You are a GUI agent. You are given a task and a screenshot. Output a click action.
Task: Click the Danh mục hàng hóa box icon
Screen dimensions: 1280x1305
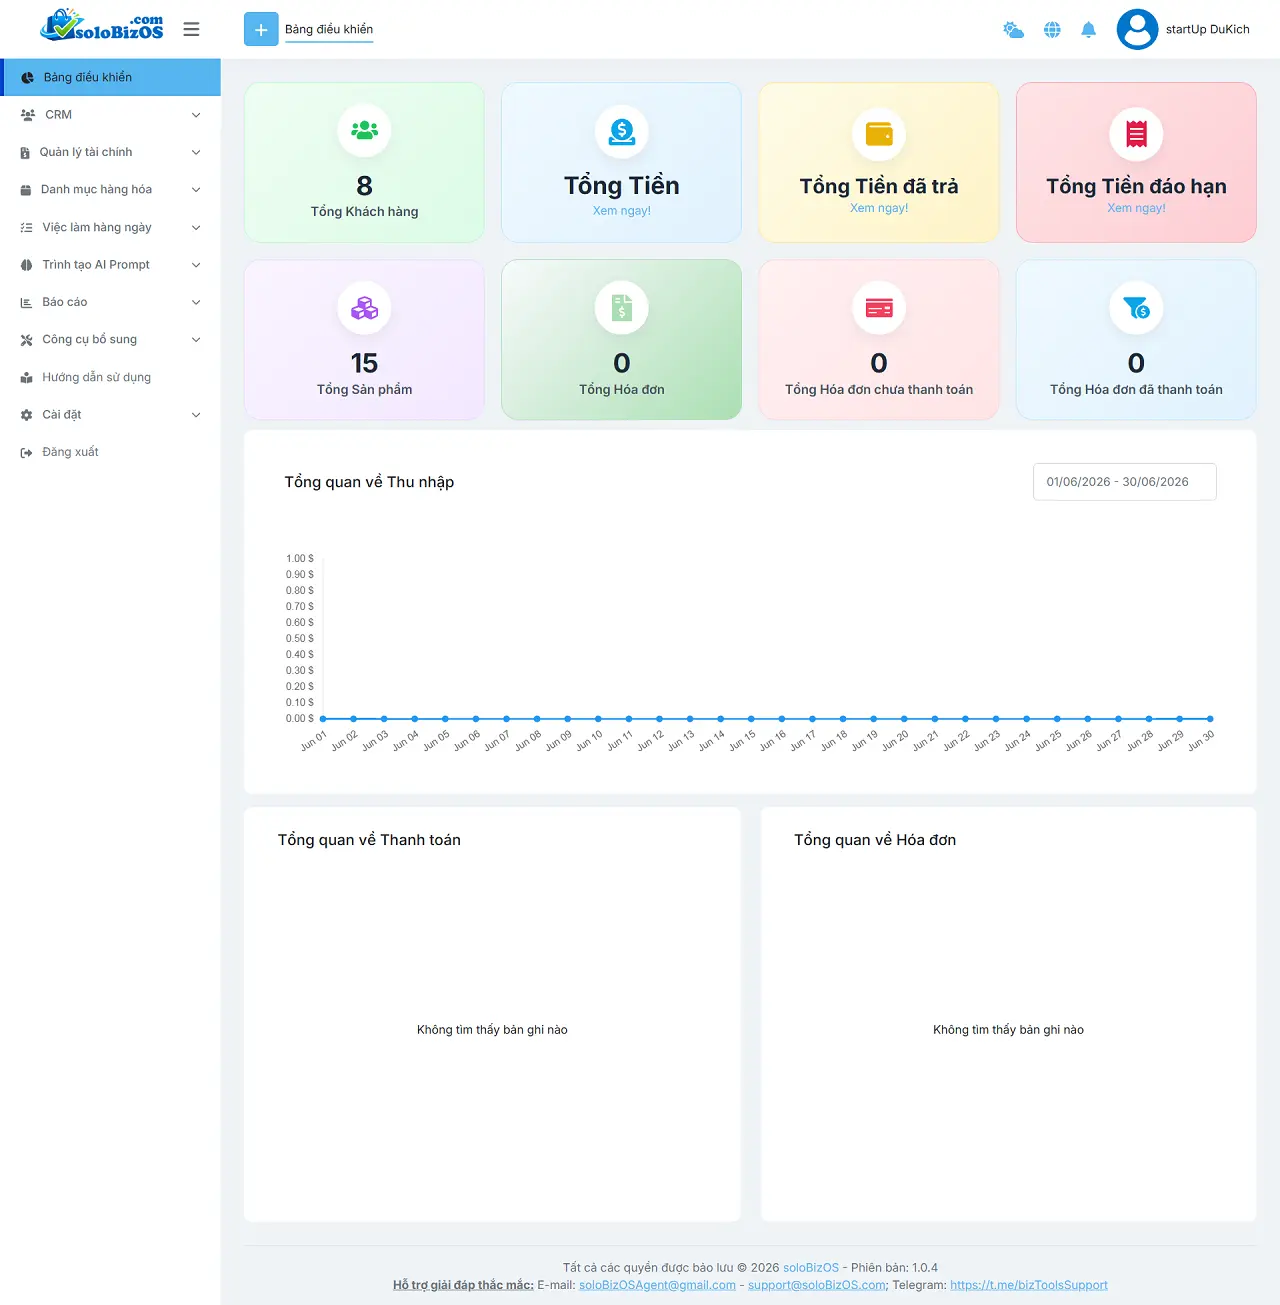click(26, 190)
